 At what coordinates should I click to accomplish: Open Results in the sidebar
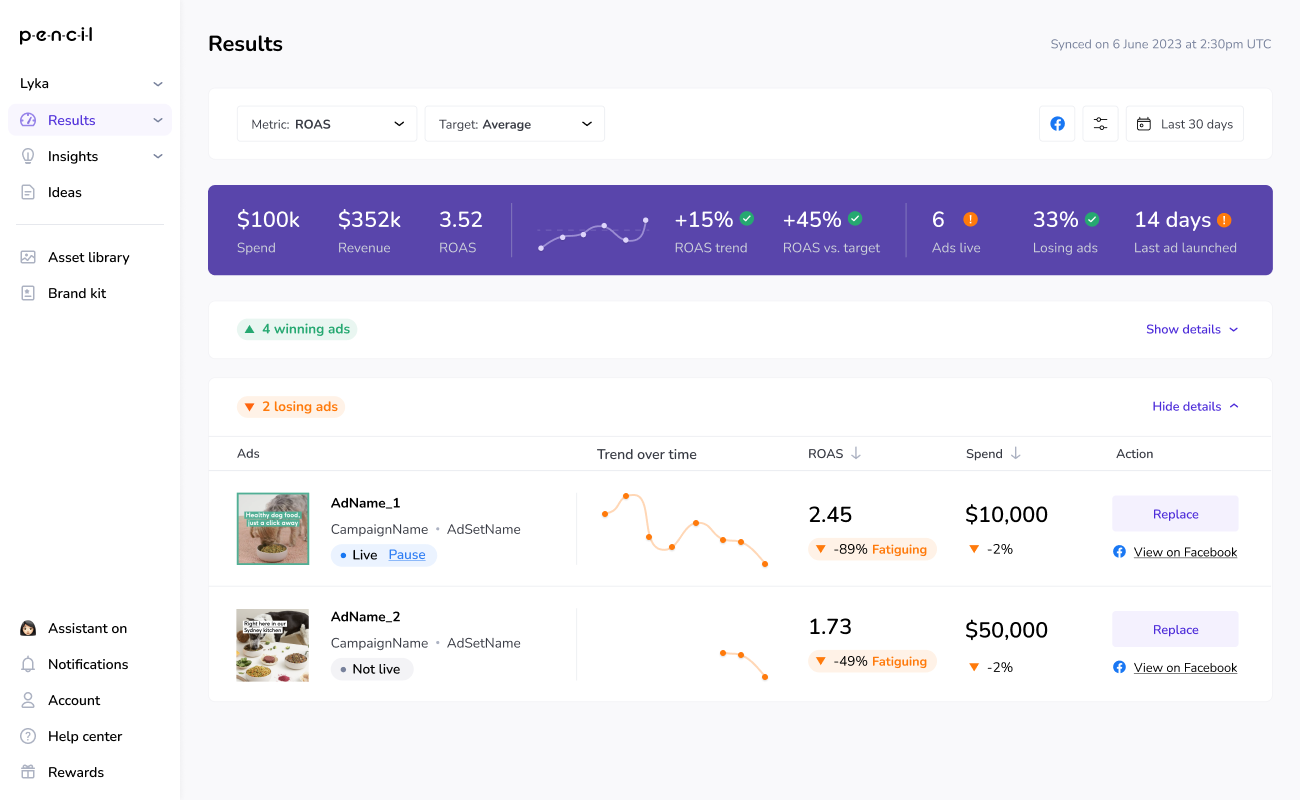[x=90, y=120]
